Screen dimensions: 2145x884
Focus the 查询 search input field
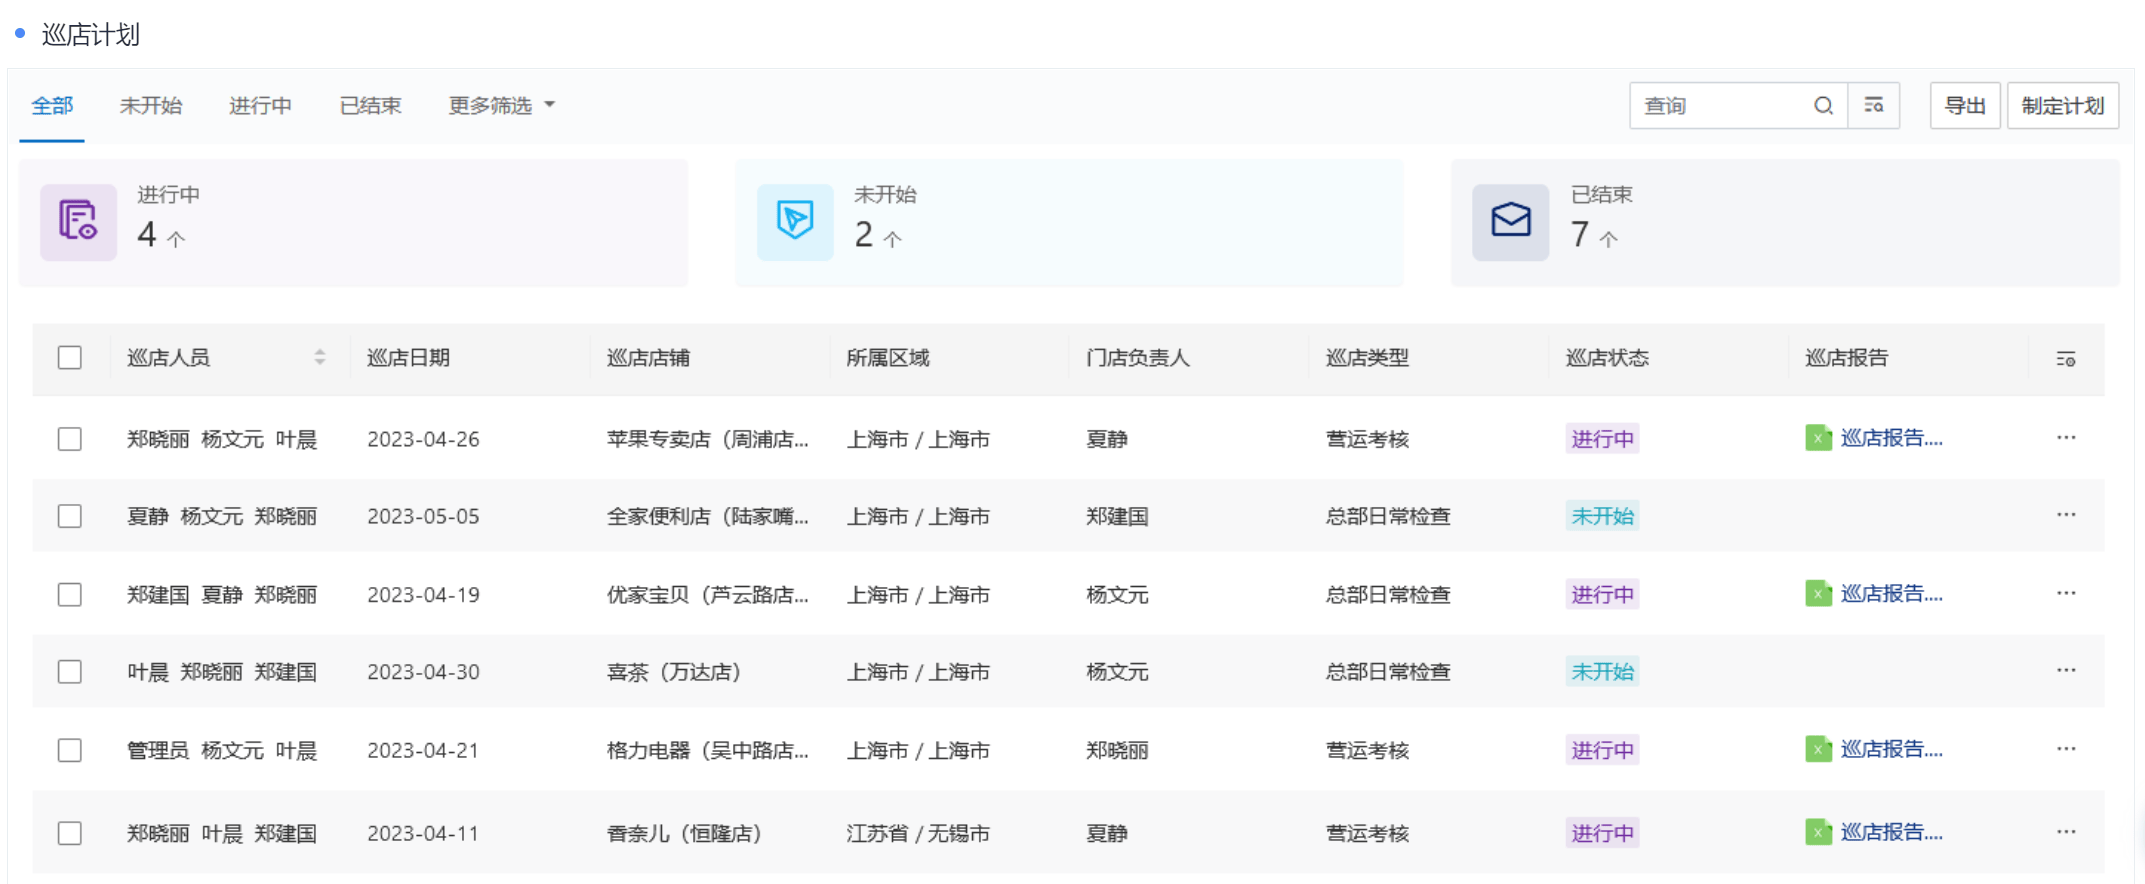click(1720, 106)
